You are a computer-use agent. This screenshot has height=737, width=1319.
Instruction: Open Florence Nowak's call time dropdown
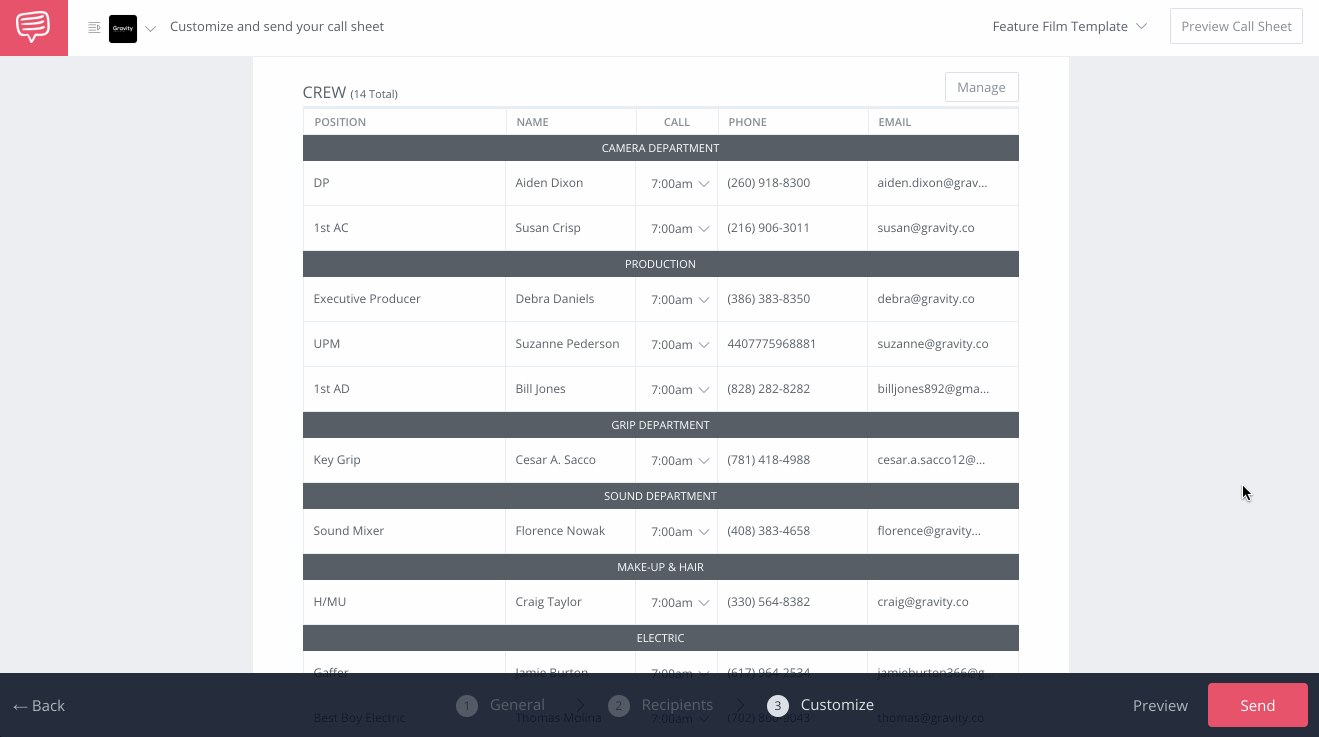(x=677, y=531)
